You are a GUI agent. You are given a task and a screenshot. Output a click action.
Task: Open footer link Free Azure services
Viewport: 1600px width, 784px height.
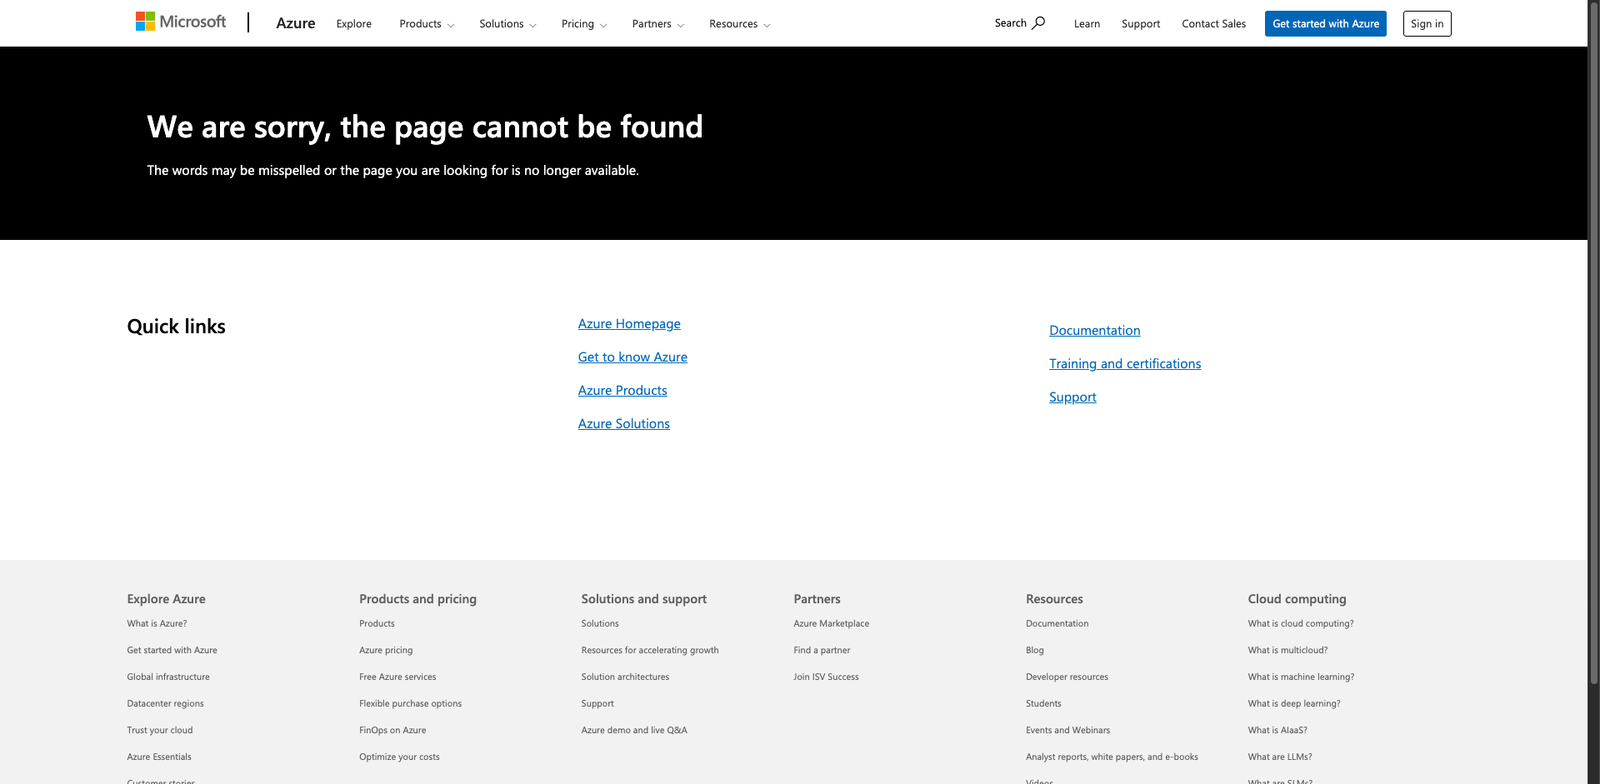[x=398, y=677]
